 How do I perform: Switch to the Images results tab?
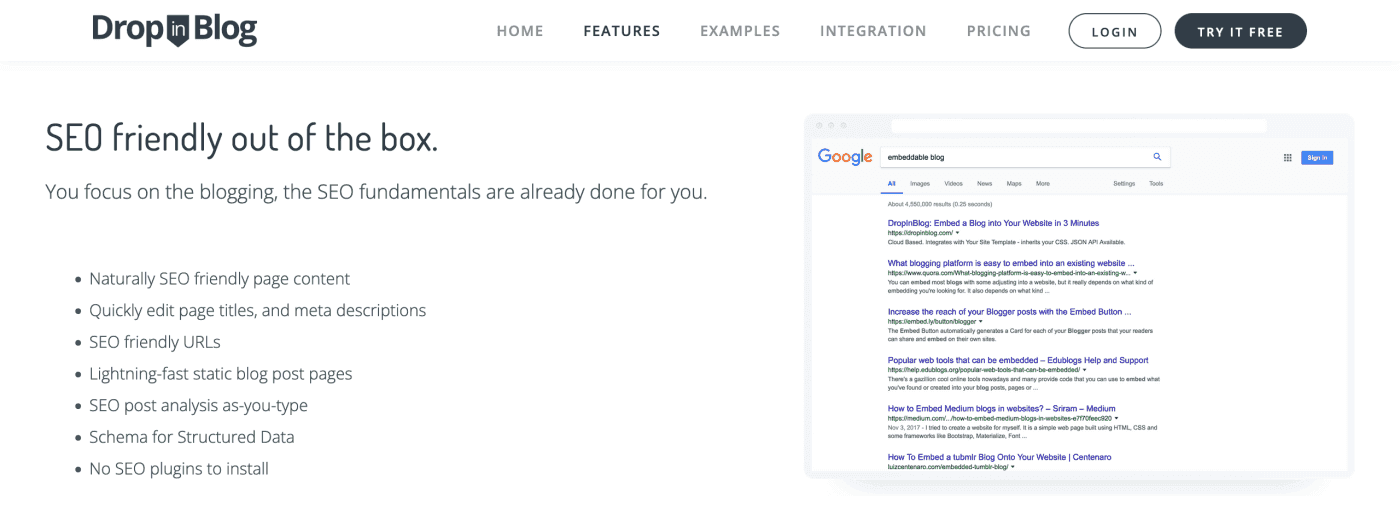click(920, 184)
